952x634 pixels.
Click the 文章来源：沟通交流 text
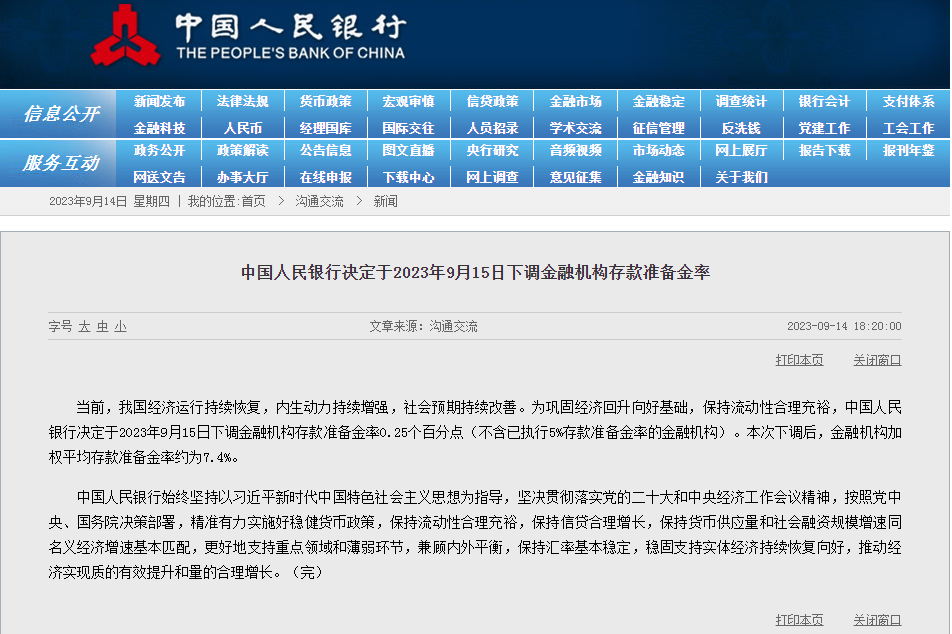click(x=423, y=327)
